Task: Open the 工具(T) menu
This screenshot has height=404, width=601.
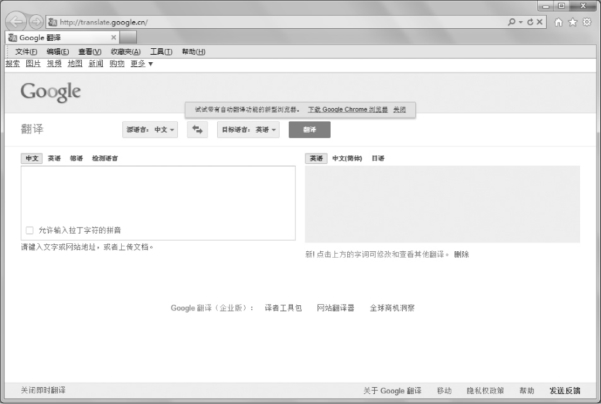Action: pos(161,51)
